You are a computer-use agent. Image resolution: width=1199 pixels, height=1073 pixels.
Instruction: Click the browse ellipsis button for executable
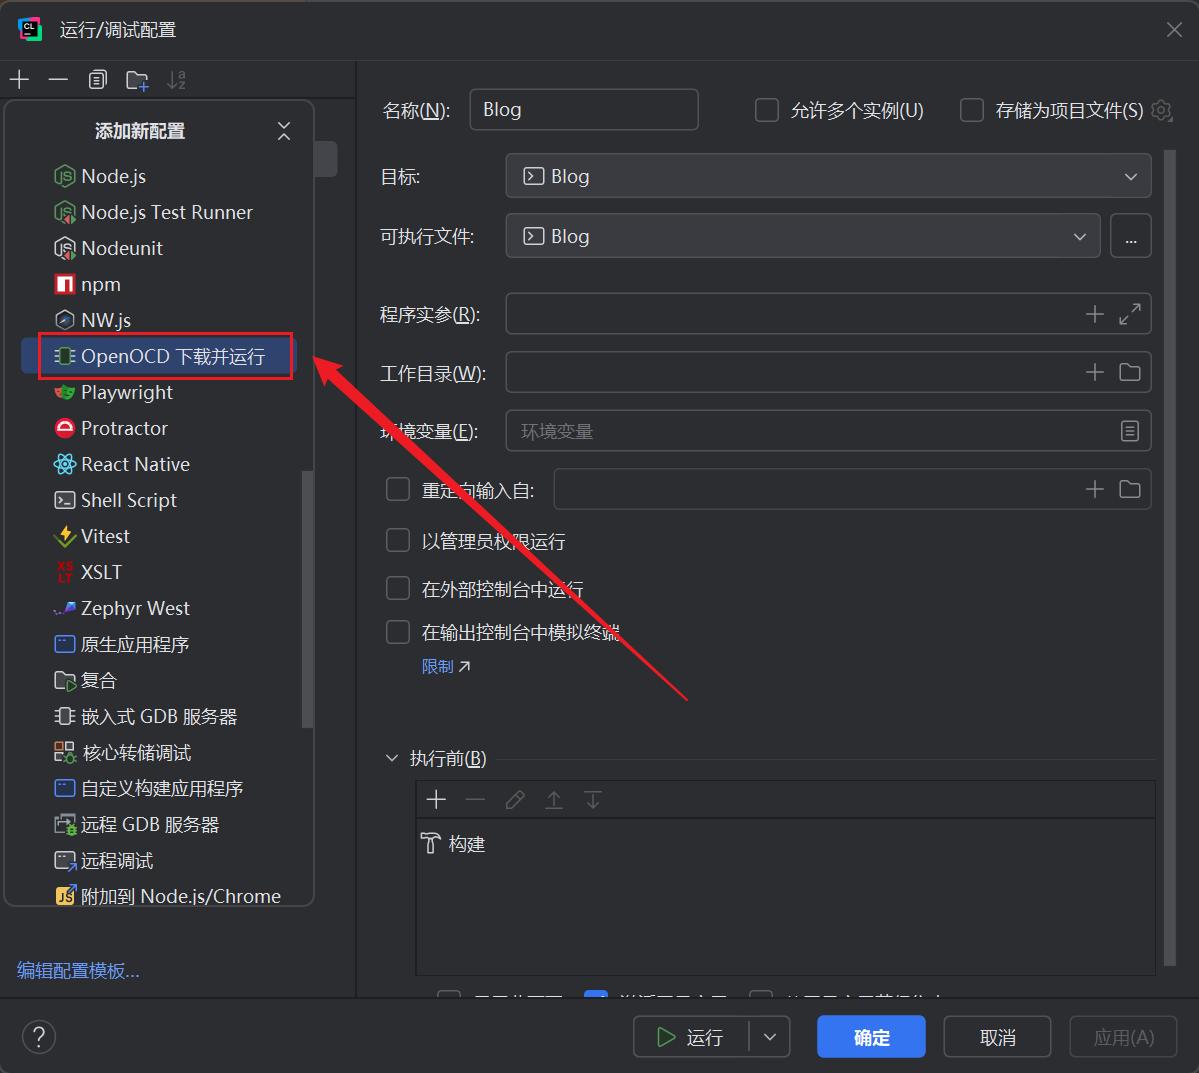[1130, 236]
